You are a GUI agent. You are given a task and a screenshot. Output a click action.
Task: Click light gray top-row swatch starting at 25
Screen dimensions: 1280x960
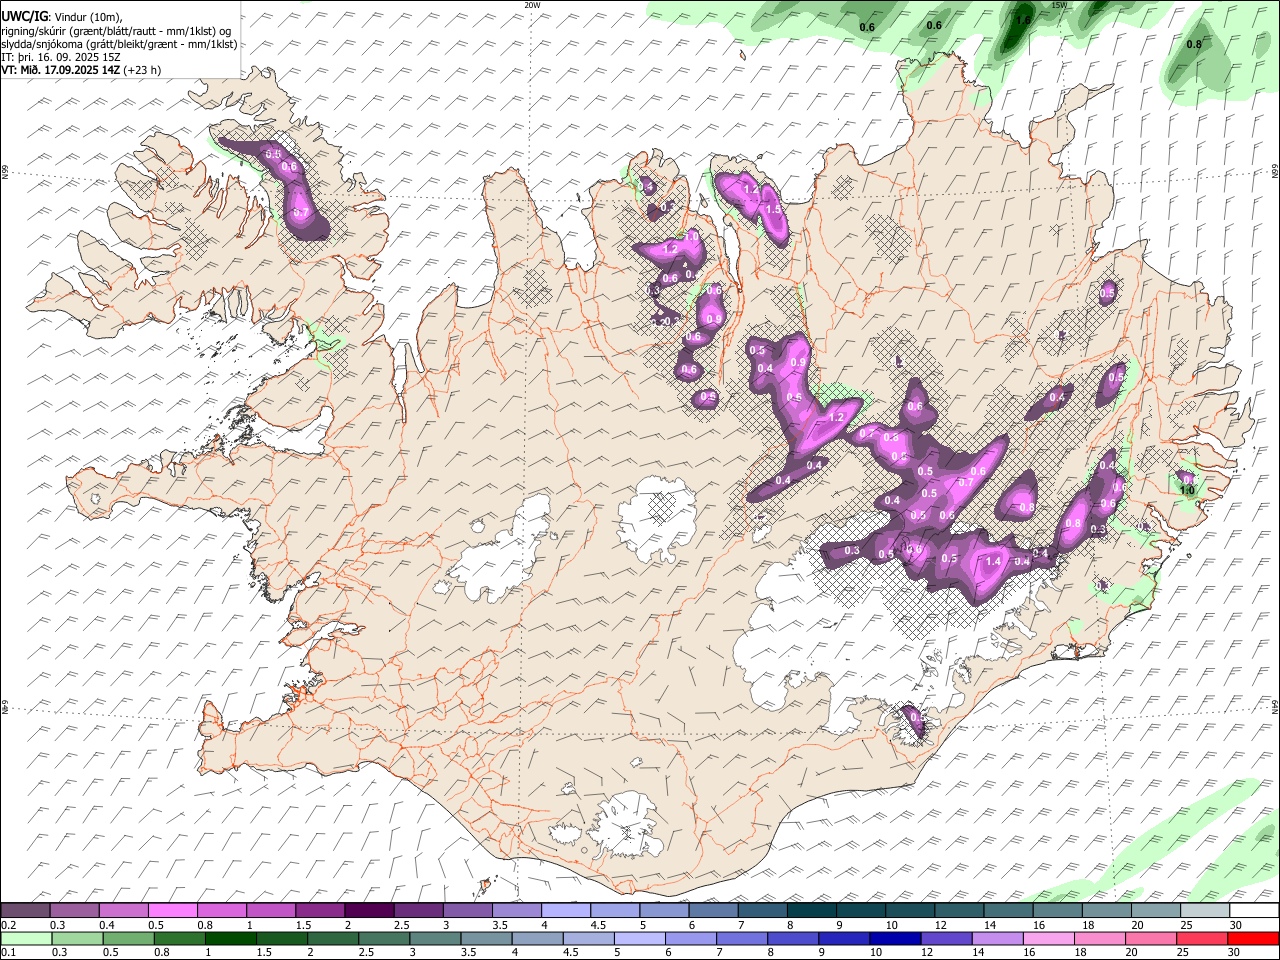click(x=1204, y=910)
